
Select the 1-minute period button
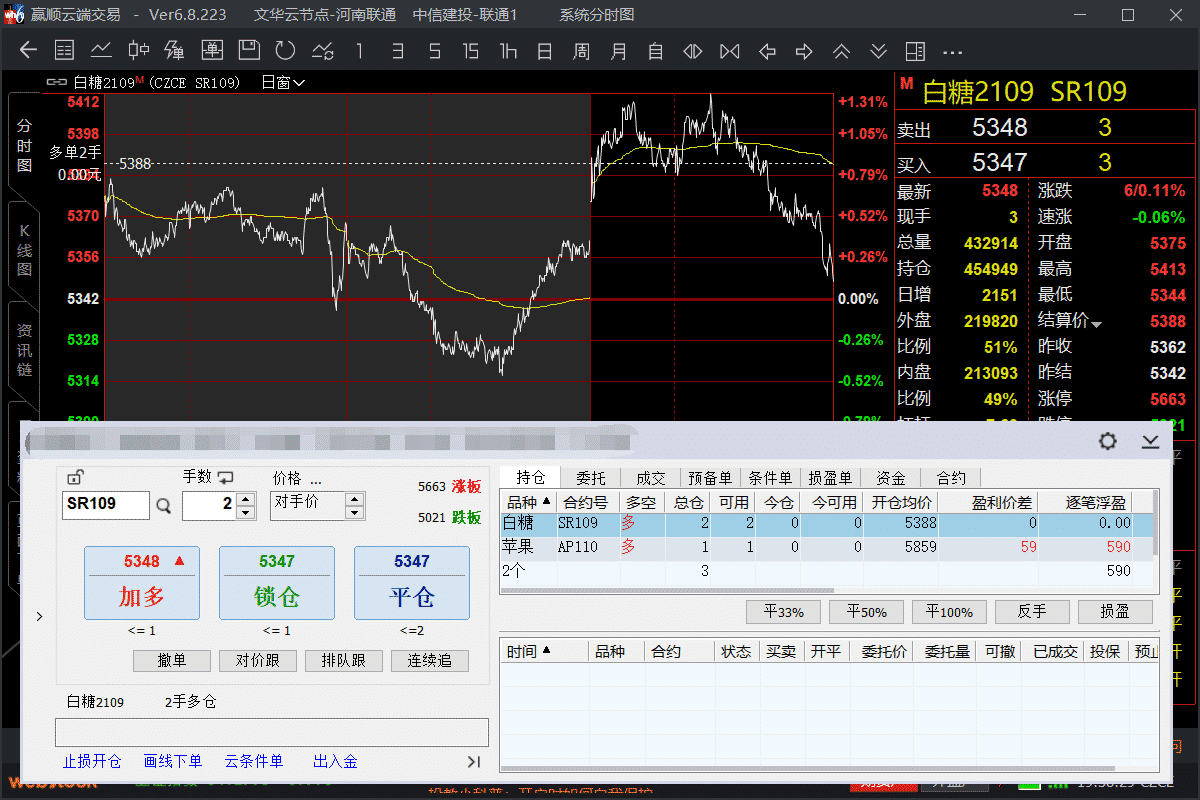[x=359, y=51]
